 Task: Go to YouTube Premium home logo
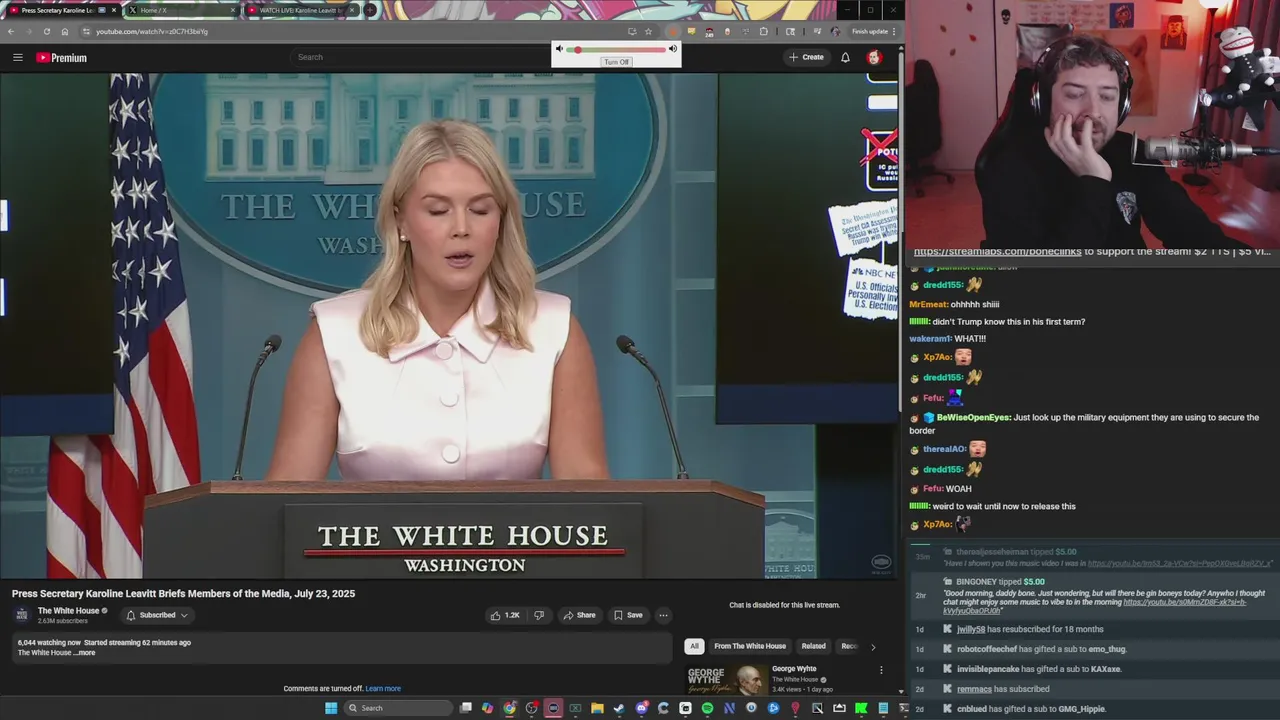point(62,58)
